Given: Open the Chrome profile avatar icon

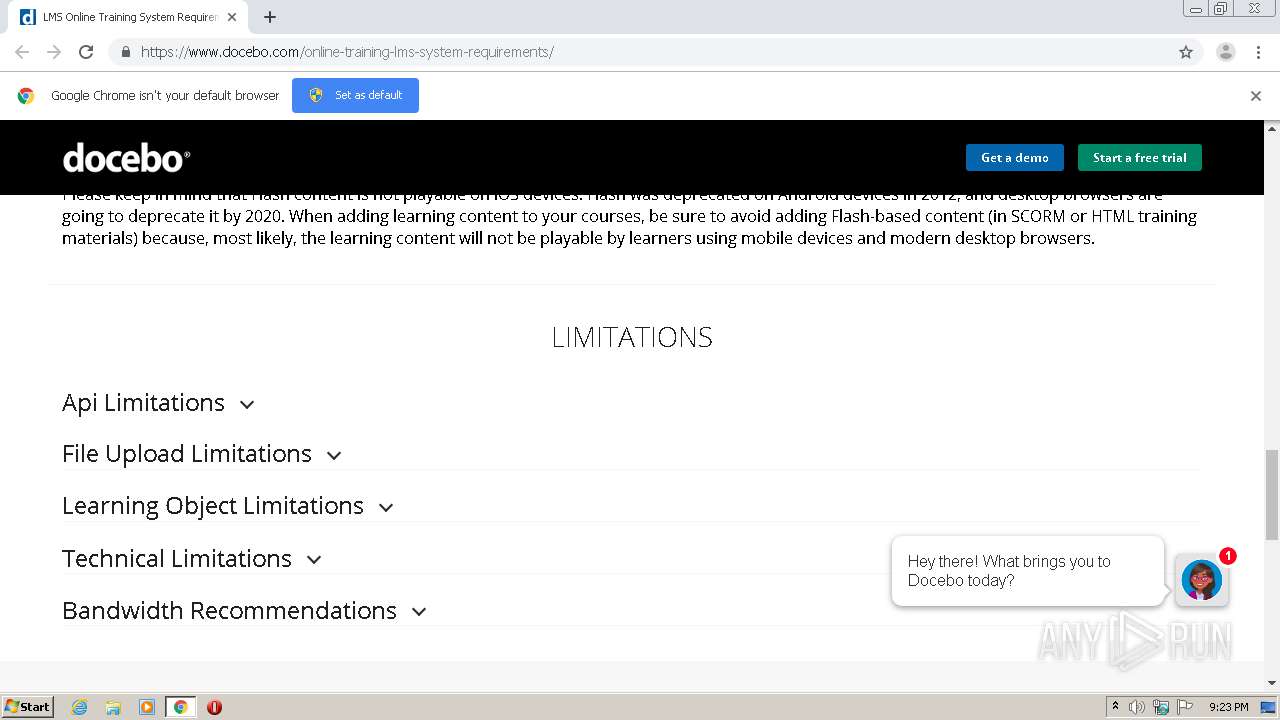Looking at the screenshot, I should [1226, 52].
